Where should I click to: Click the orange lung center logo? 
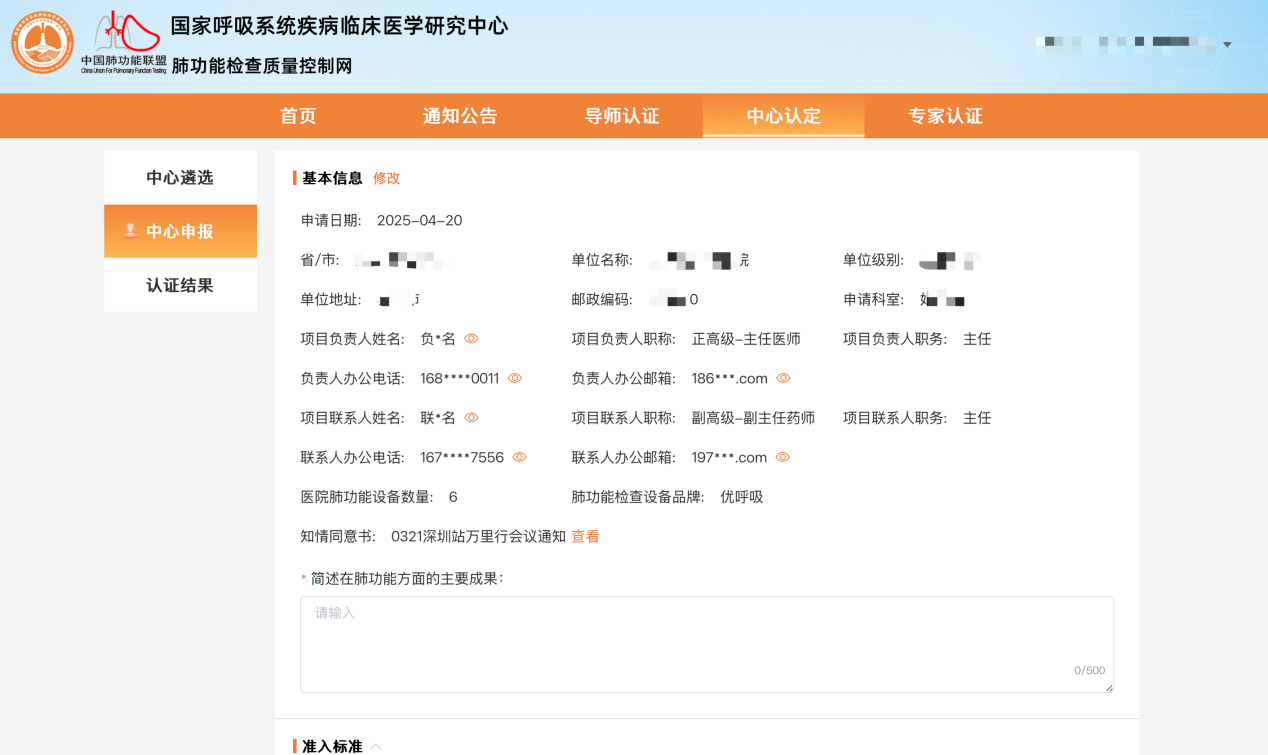point(42,43)
